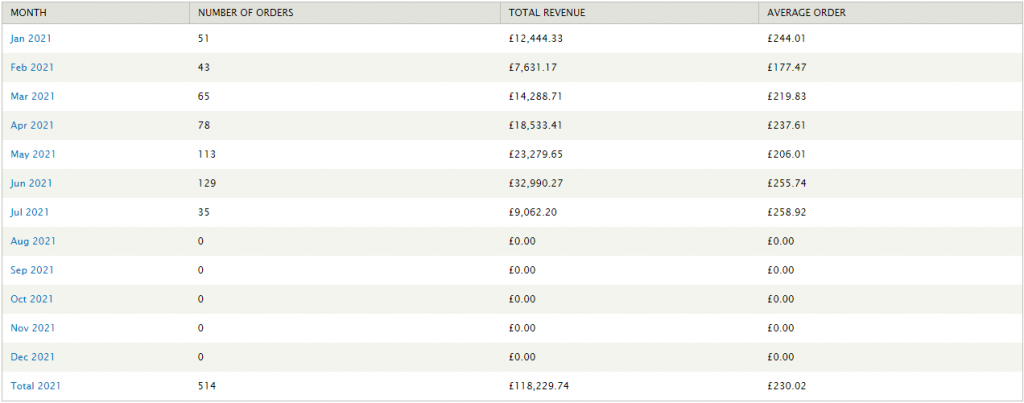Open the Total 2021 link
This screenshot has width=1024, height=403.
click(36, 386)
